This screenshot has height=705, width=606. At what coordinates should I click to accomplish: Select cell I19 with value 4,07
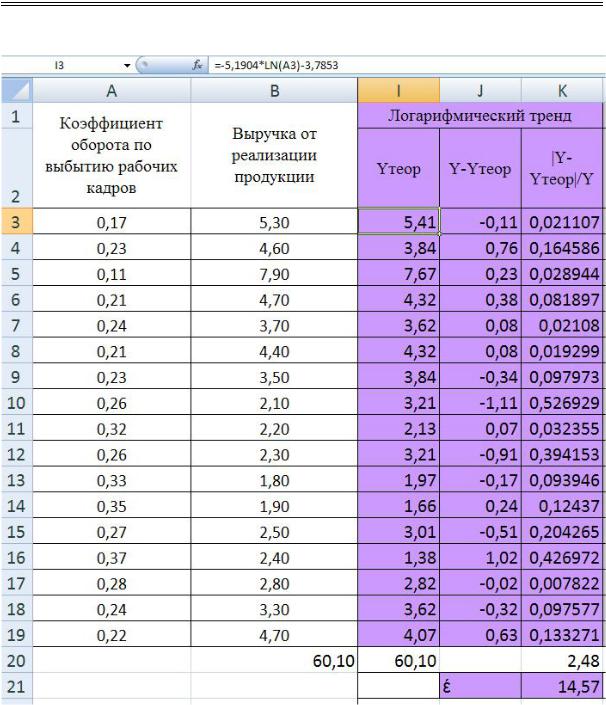point(399,635)
